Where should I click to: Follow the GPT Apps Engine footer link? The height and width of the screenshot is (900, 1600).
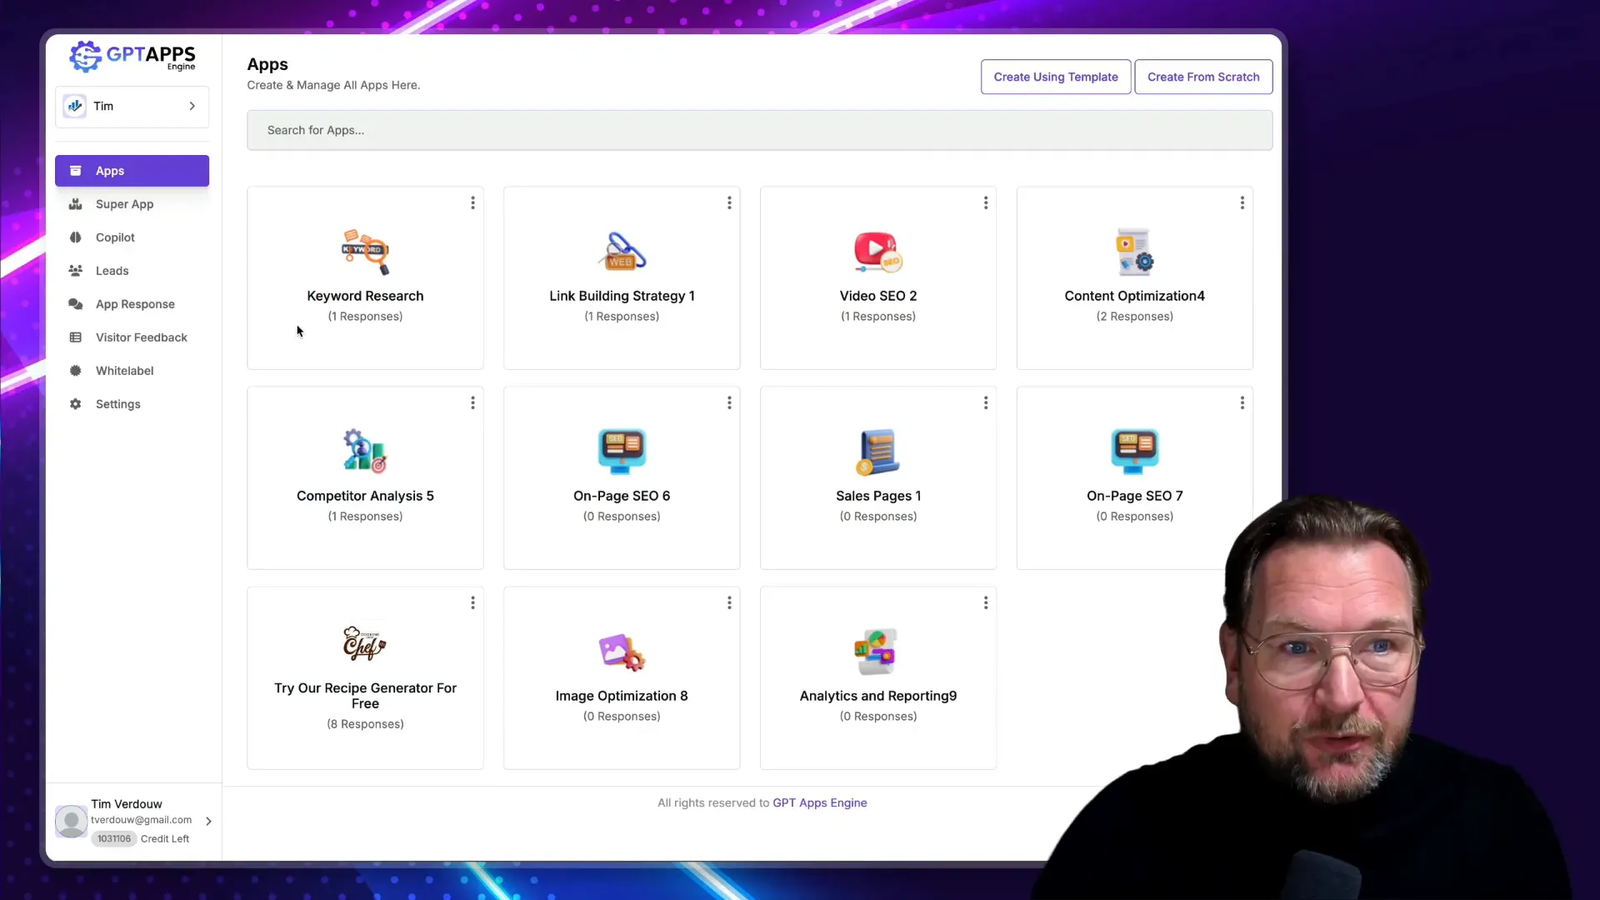point(820,803)
